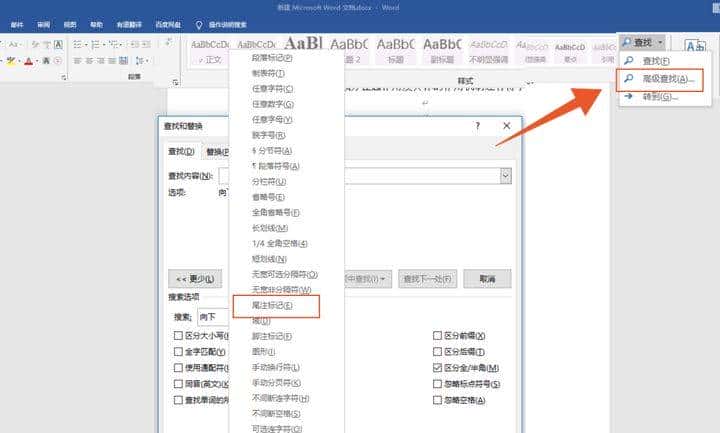This screenshot has height=433, width=720.
Task: Click the << 更少(L) button
Action: coord(195,279)
